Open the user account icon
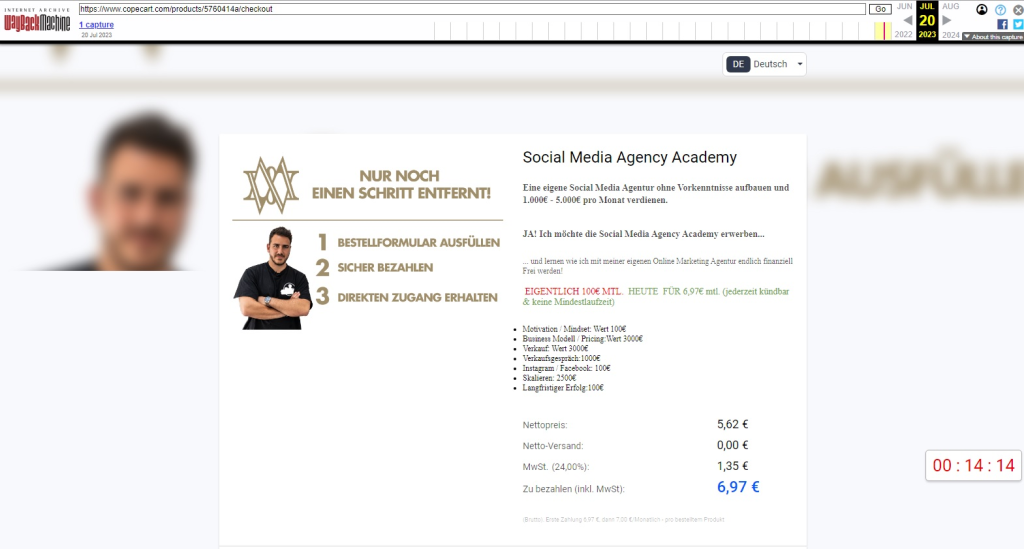1024x549 pixels. [982, 9]
